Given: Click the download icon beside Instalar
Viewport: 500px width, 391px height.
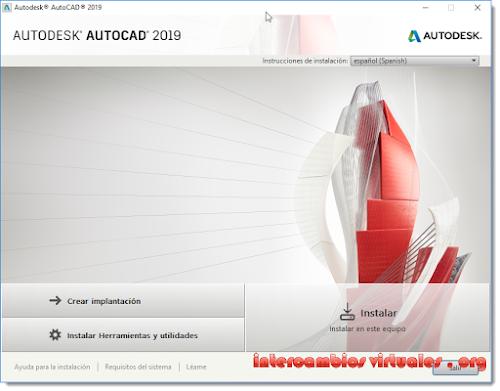Looking at the screenshot, I should pyautogui.click(x=347, y=312).
